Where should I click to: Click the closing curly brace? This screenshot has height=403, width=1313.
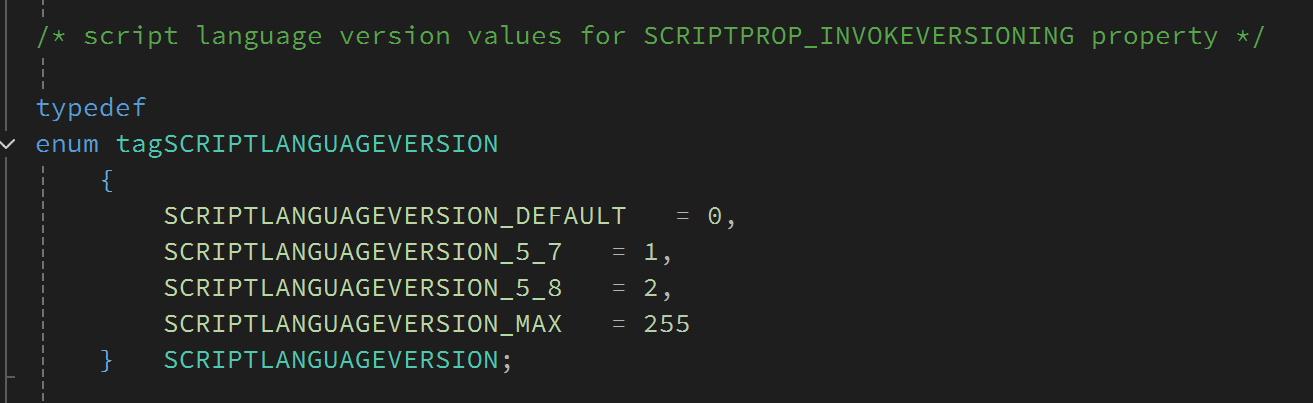pos(107,360)
